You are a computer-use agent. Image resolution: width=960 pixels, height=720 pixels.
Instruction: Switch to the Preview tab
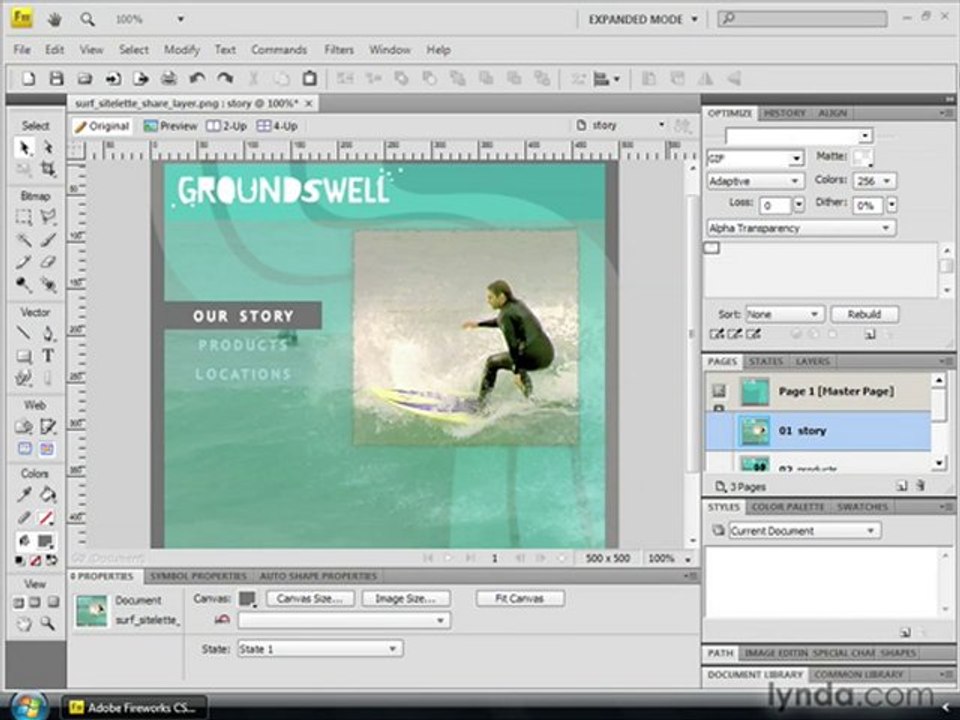[170, 126]
